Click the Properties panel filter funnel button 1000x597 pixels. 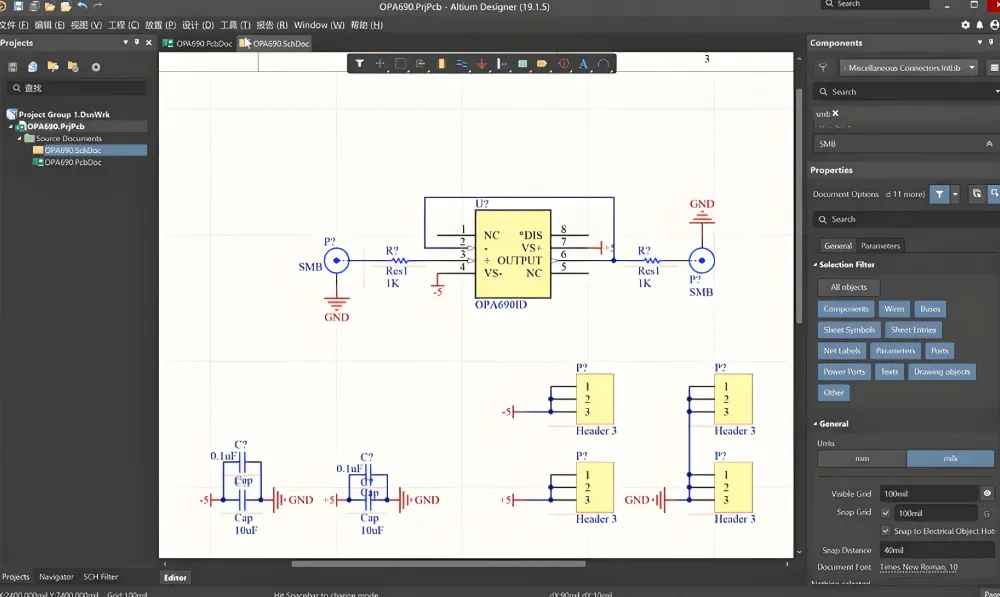[x=939, y=194]
